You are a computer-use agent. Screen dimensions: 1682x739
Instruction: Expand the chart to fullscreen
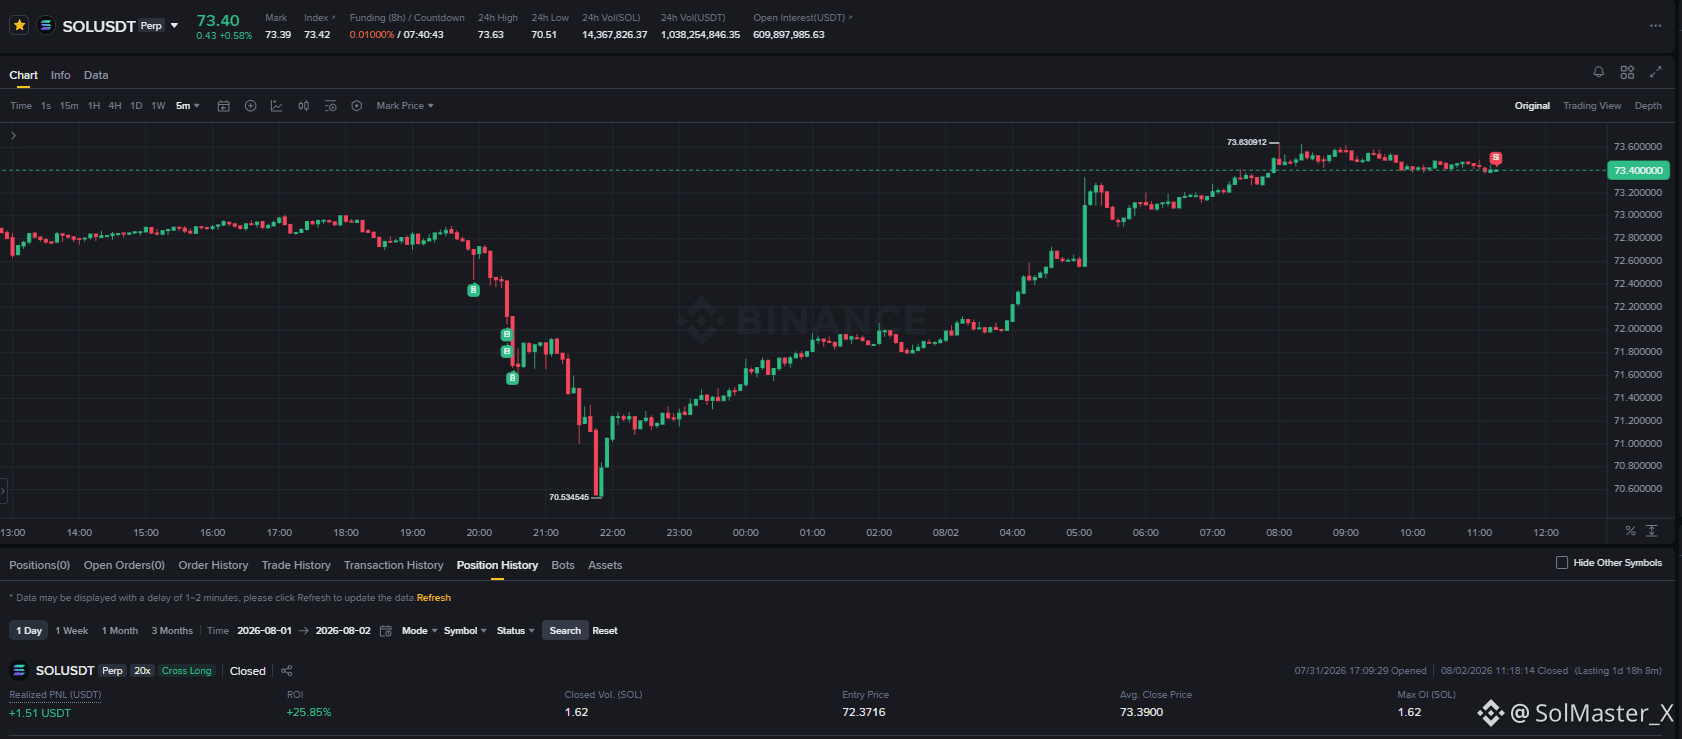1655,72
